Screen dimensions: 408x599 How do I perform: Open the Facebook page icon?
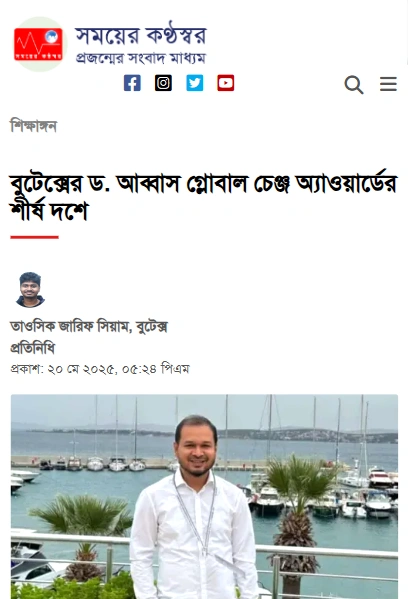132,83
